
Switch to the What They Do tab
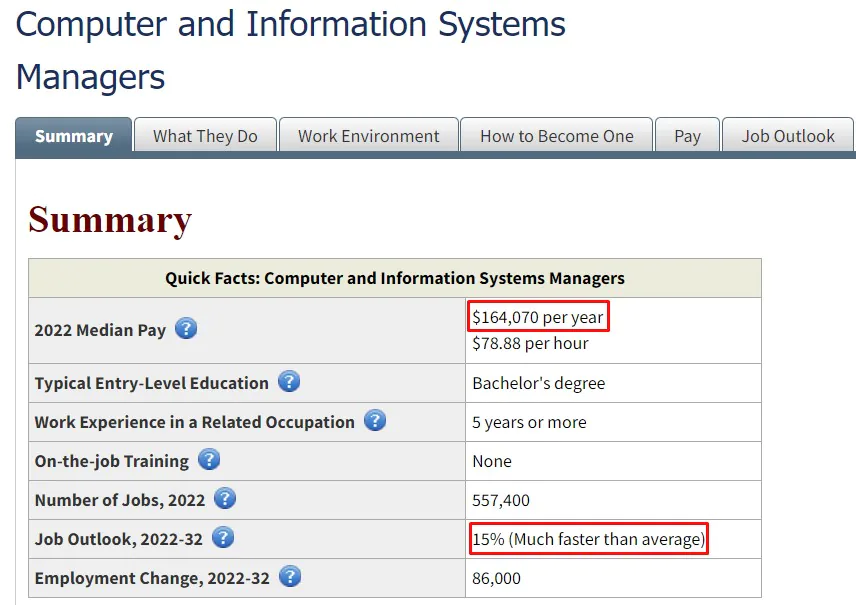(x=205, y=135)
